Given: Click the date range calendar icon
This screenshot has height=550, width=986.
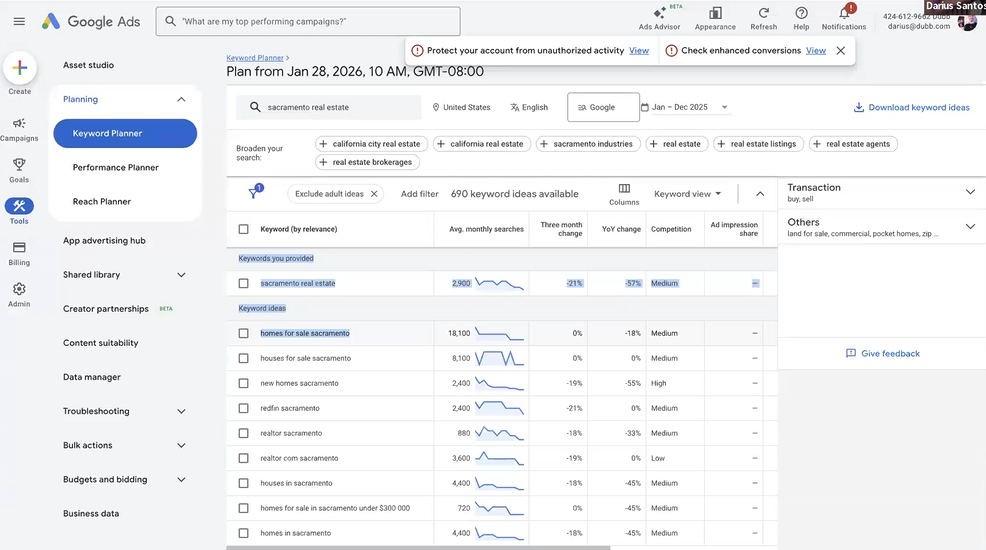Looking at the screenshot, I should [645, 107].
